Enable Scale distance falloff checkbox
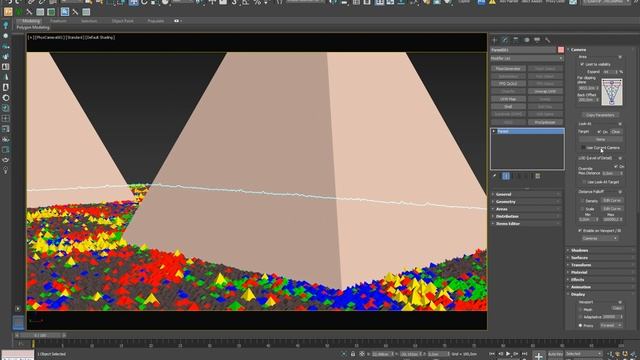The image size is (640, 360). coord(582,209)
